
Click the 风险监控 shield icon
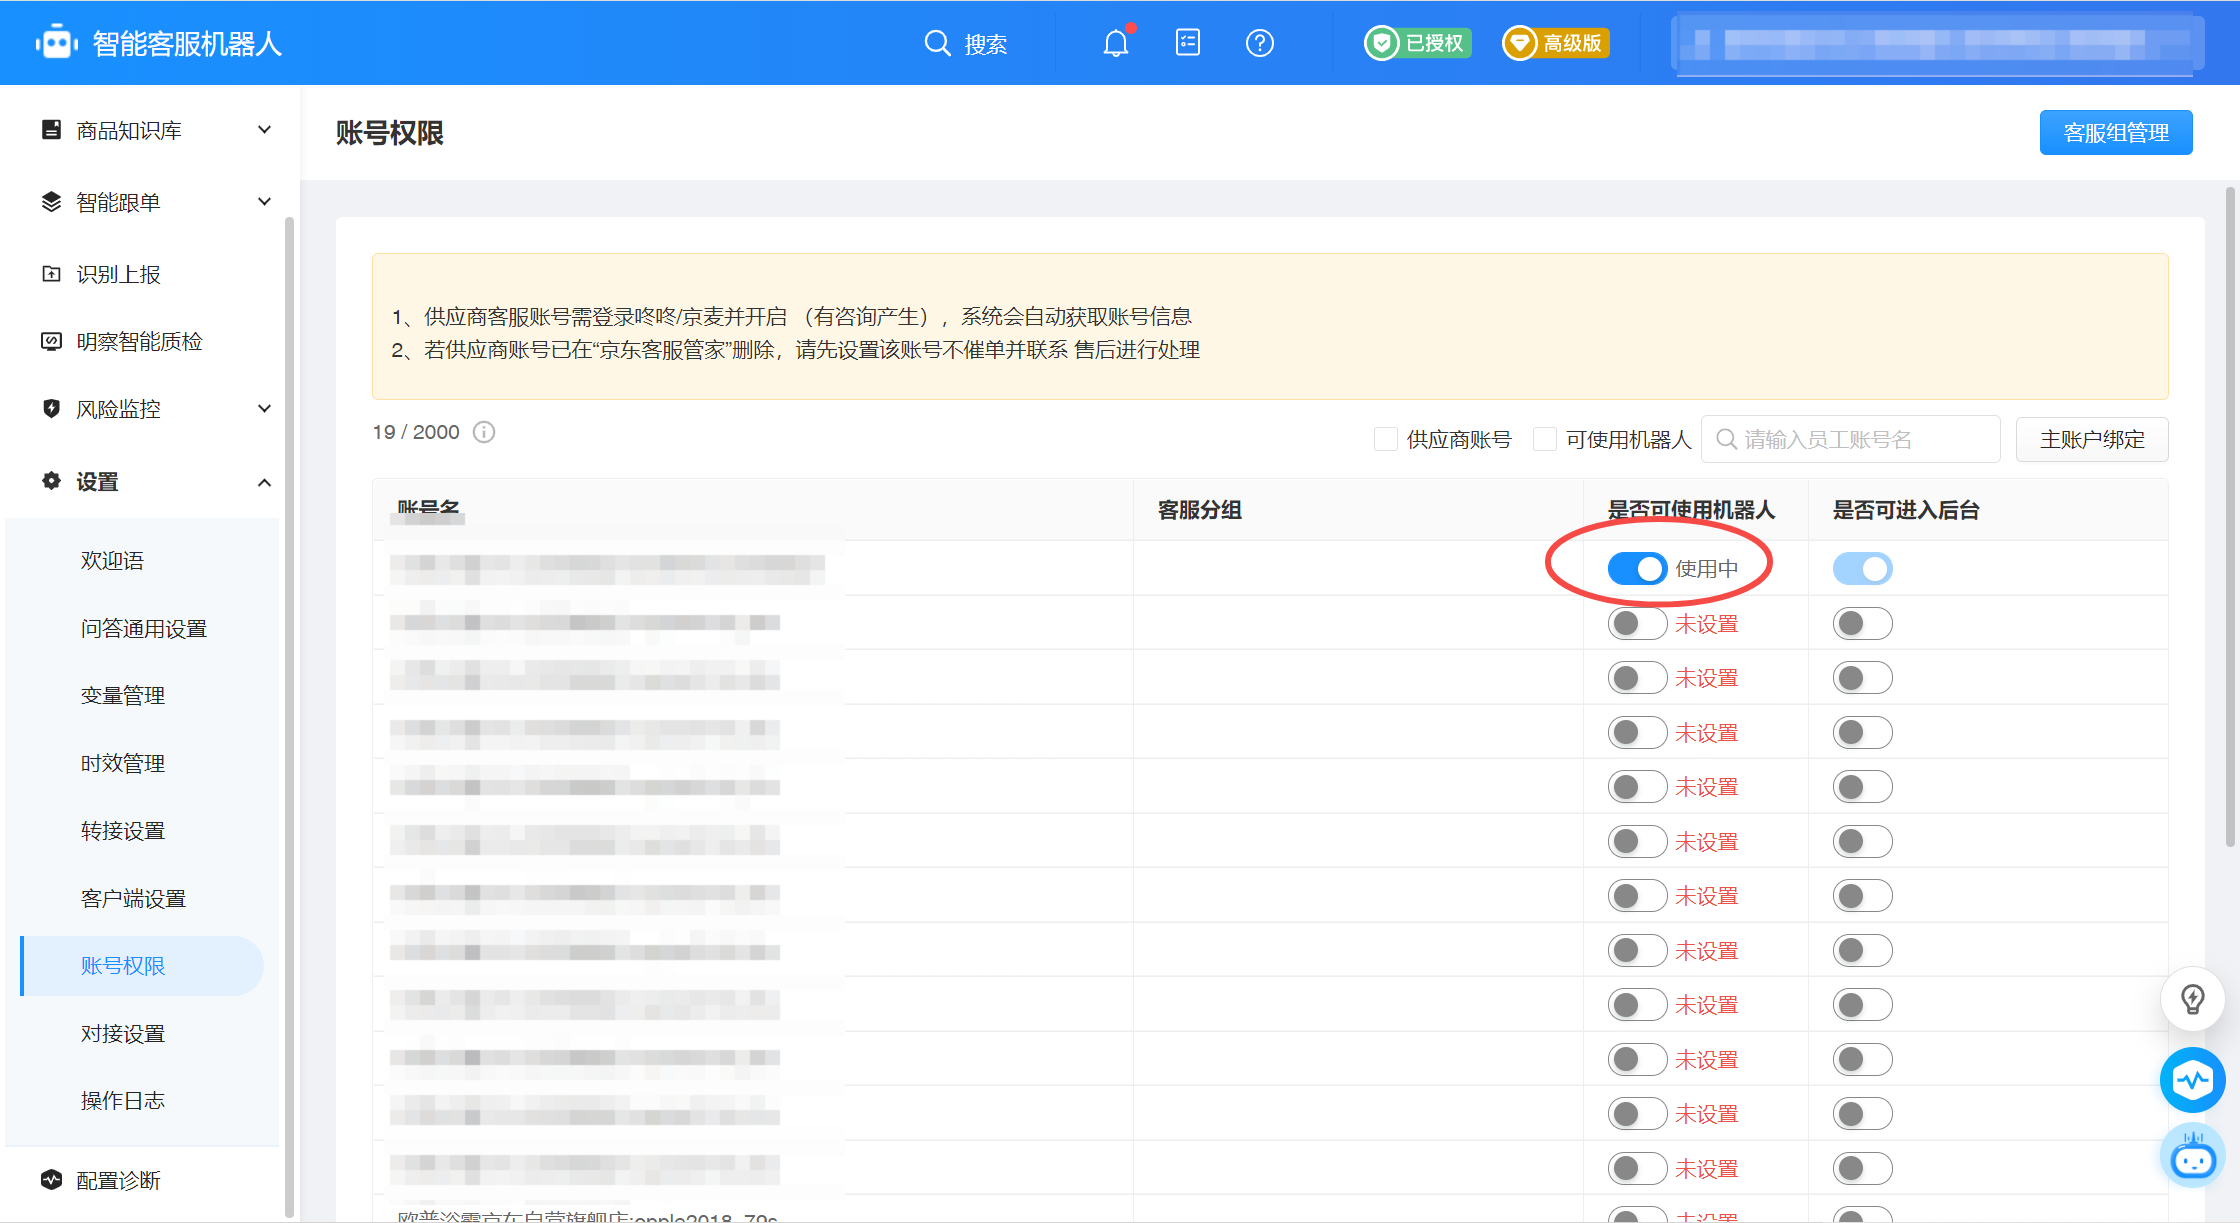point(51,408)
